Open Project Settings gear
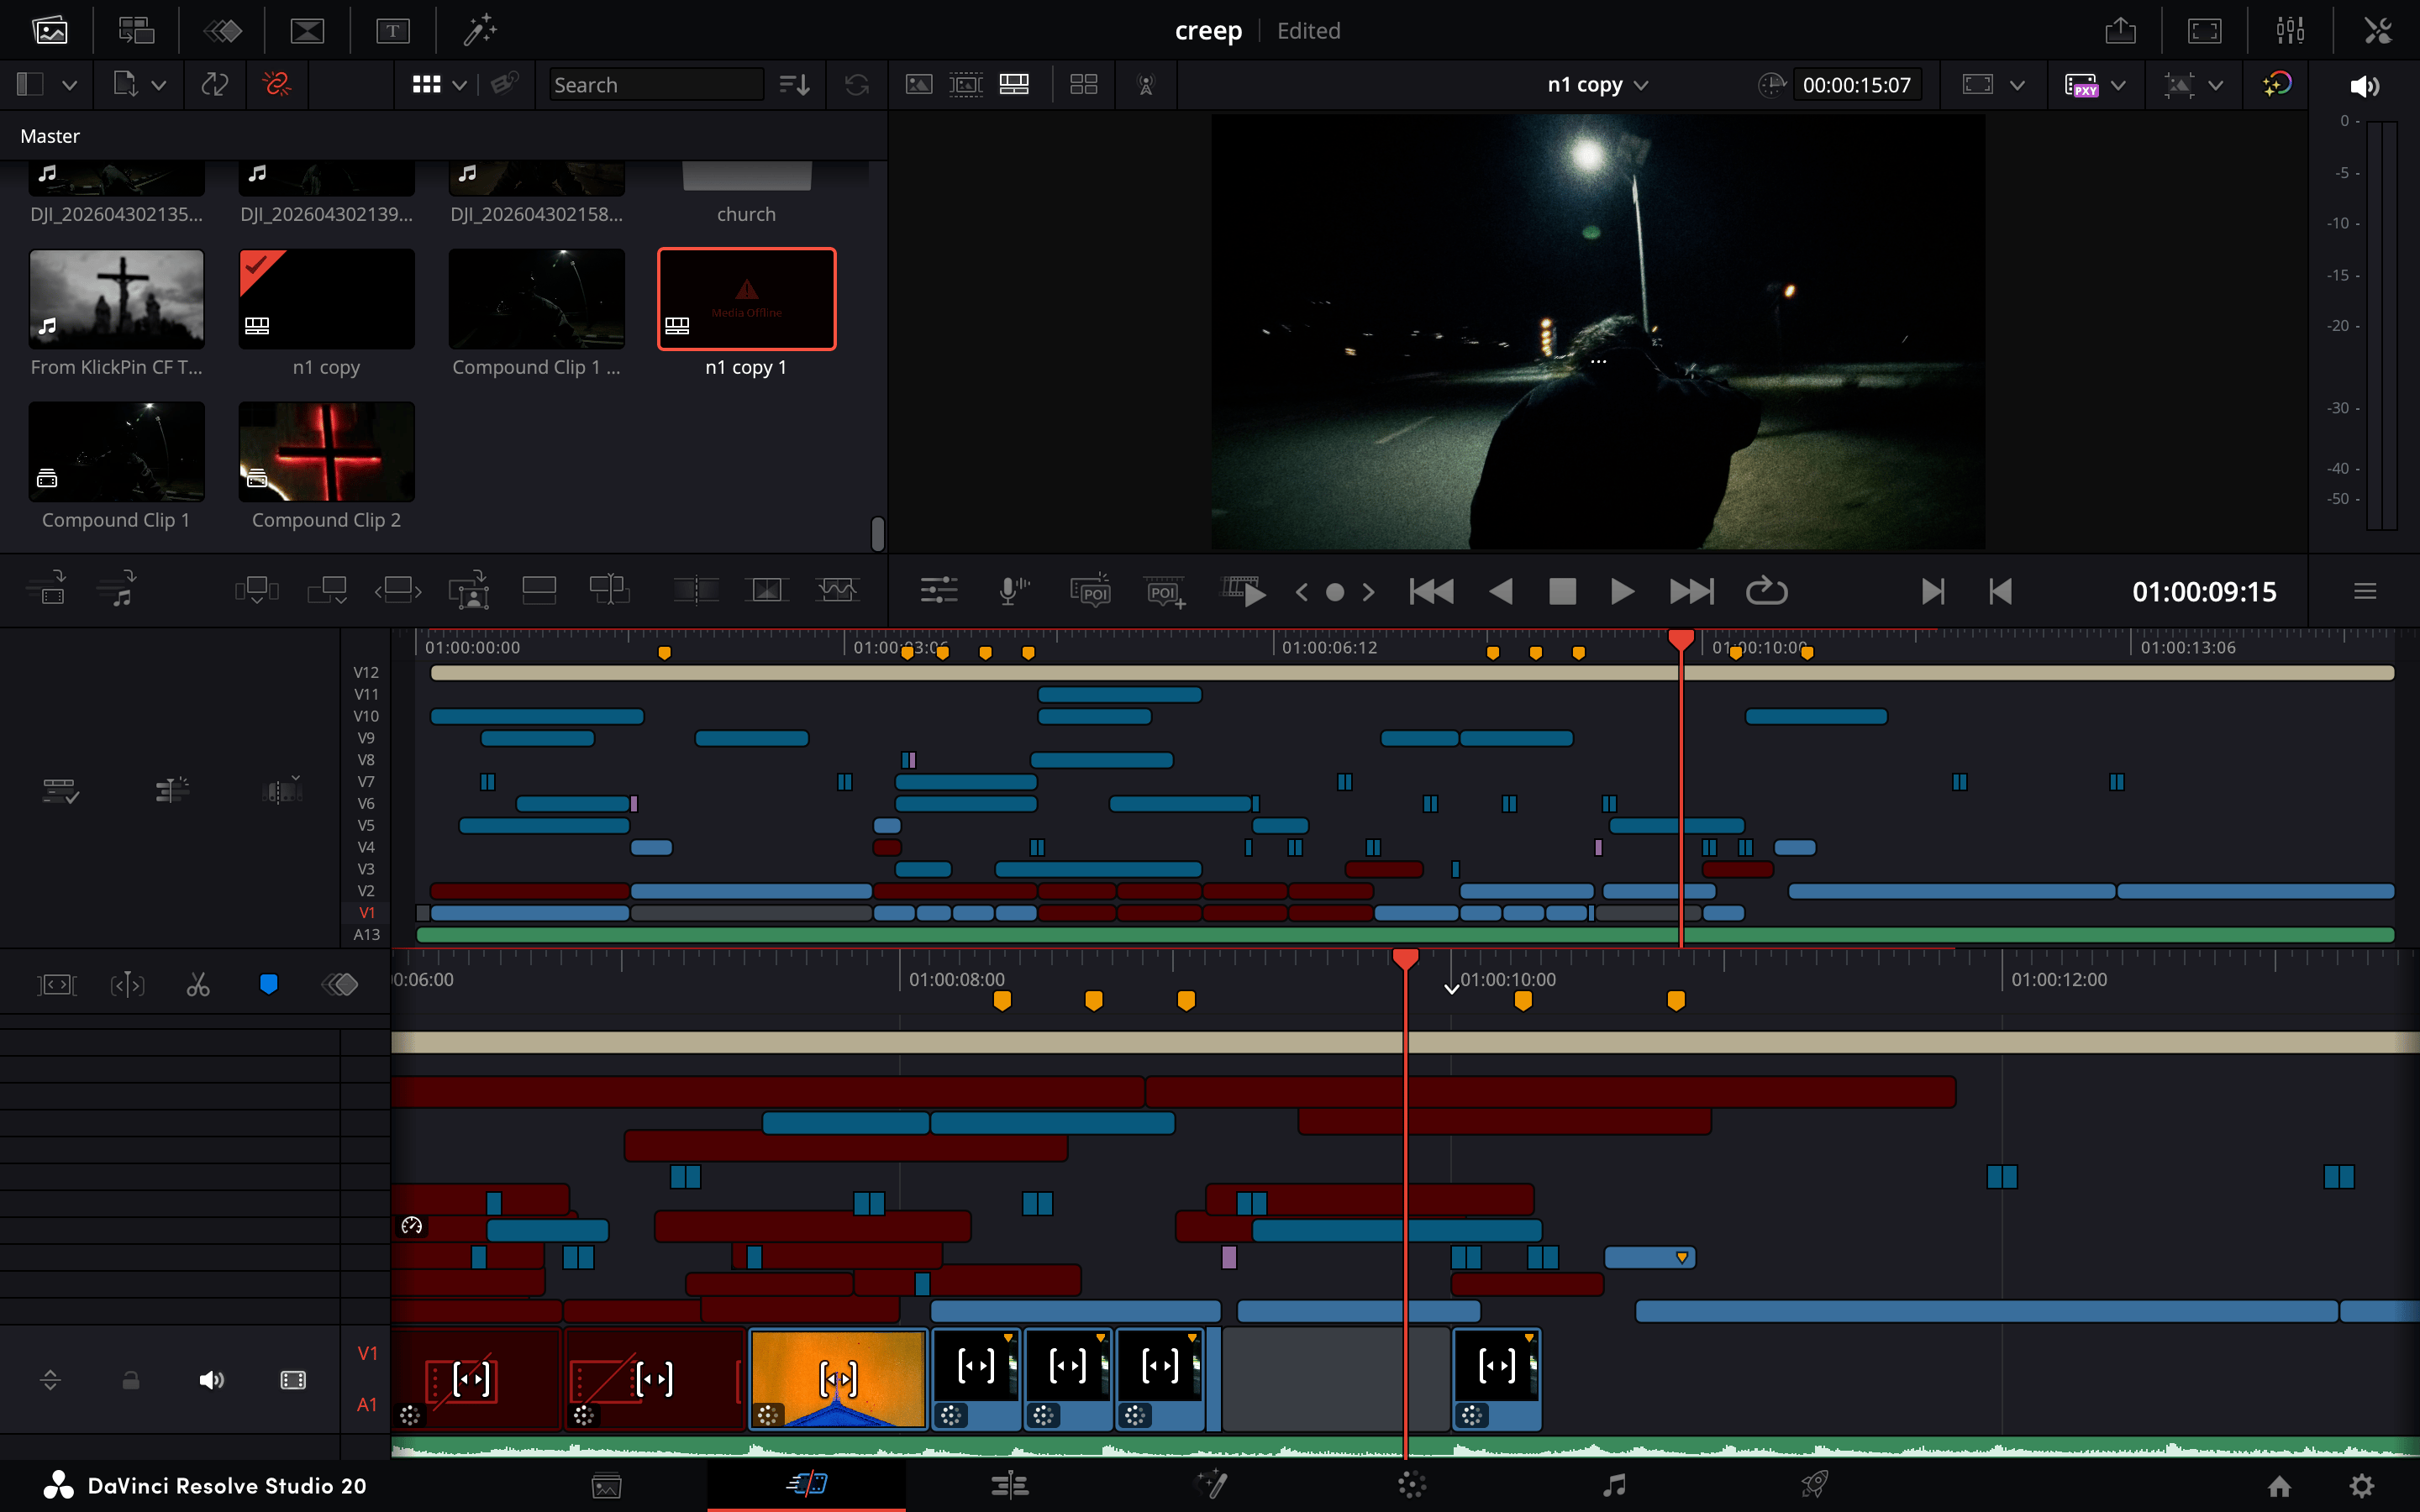Viewport: 2420px width, 1512px height. point(2361,1486)
